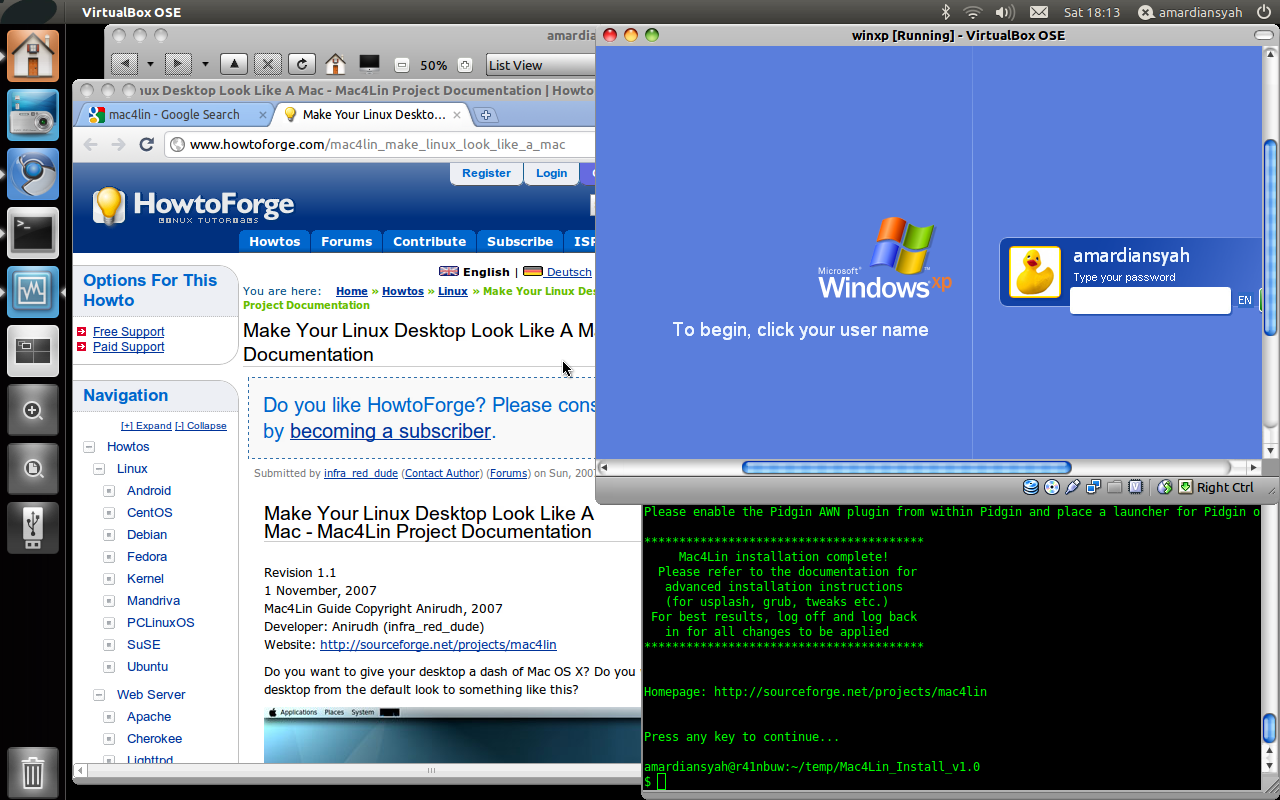Open the forward history dropdown arrow

(205, 64)
